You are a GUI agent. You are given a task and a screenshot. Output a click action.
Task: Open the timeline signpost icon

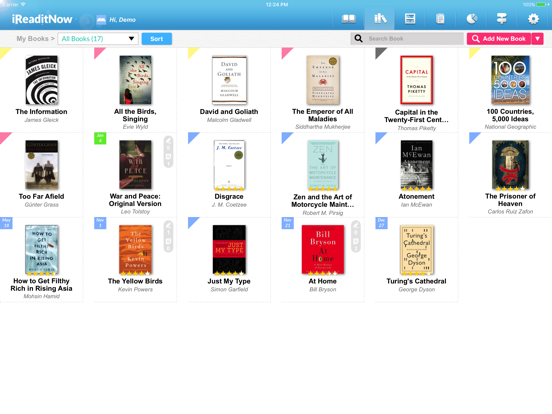coord(502,19)
